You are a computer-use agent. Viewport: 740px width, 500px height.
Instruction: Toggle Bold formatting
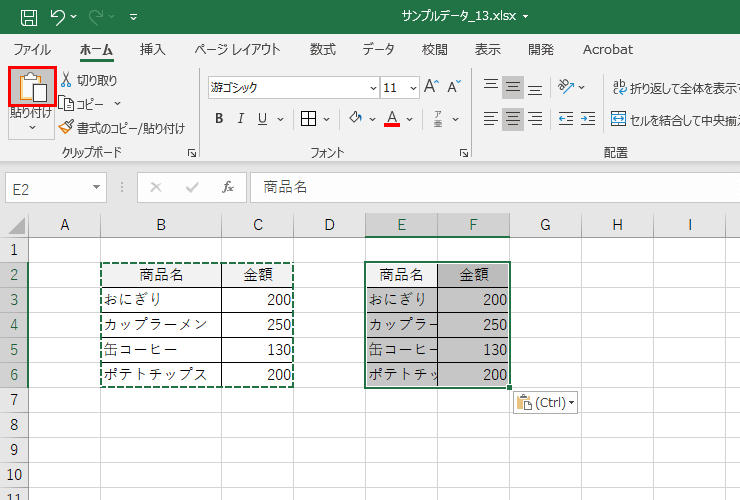219,119
